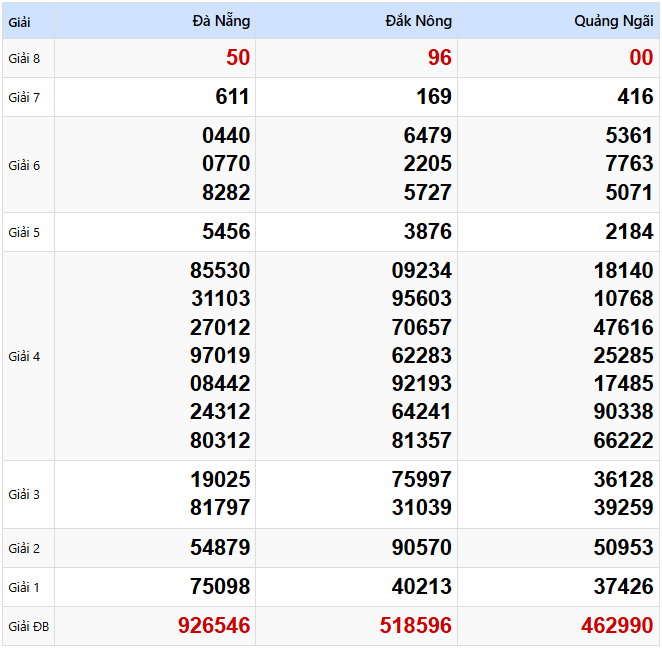The height and width of the screenshot is (648, 662).
Task: Select number 39259 in Giải 3
Action: (623, 508)
